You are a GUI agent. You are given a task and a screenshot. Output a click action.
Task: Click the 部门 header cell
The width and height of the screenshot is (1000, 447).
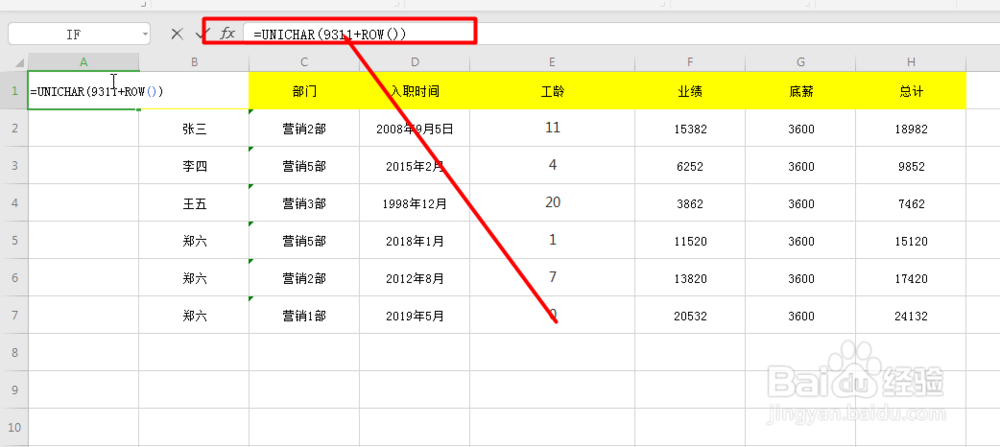304,91
